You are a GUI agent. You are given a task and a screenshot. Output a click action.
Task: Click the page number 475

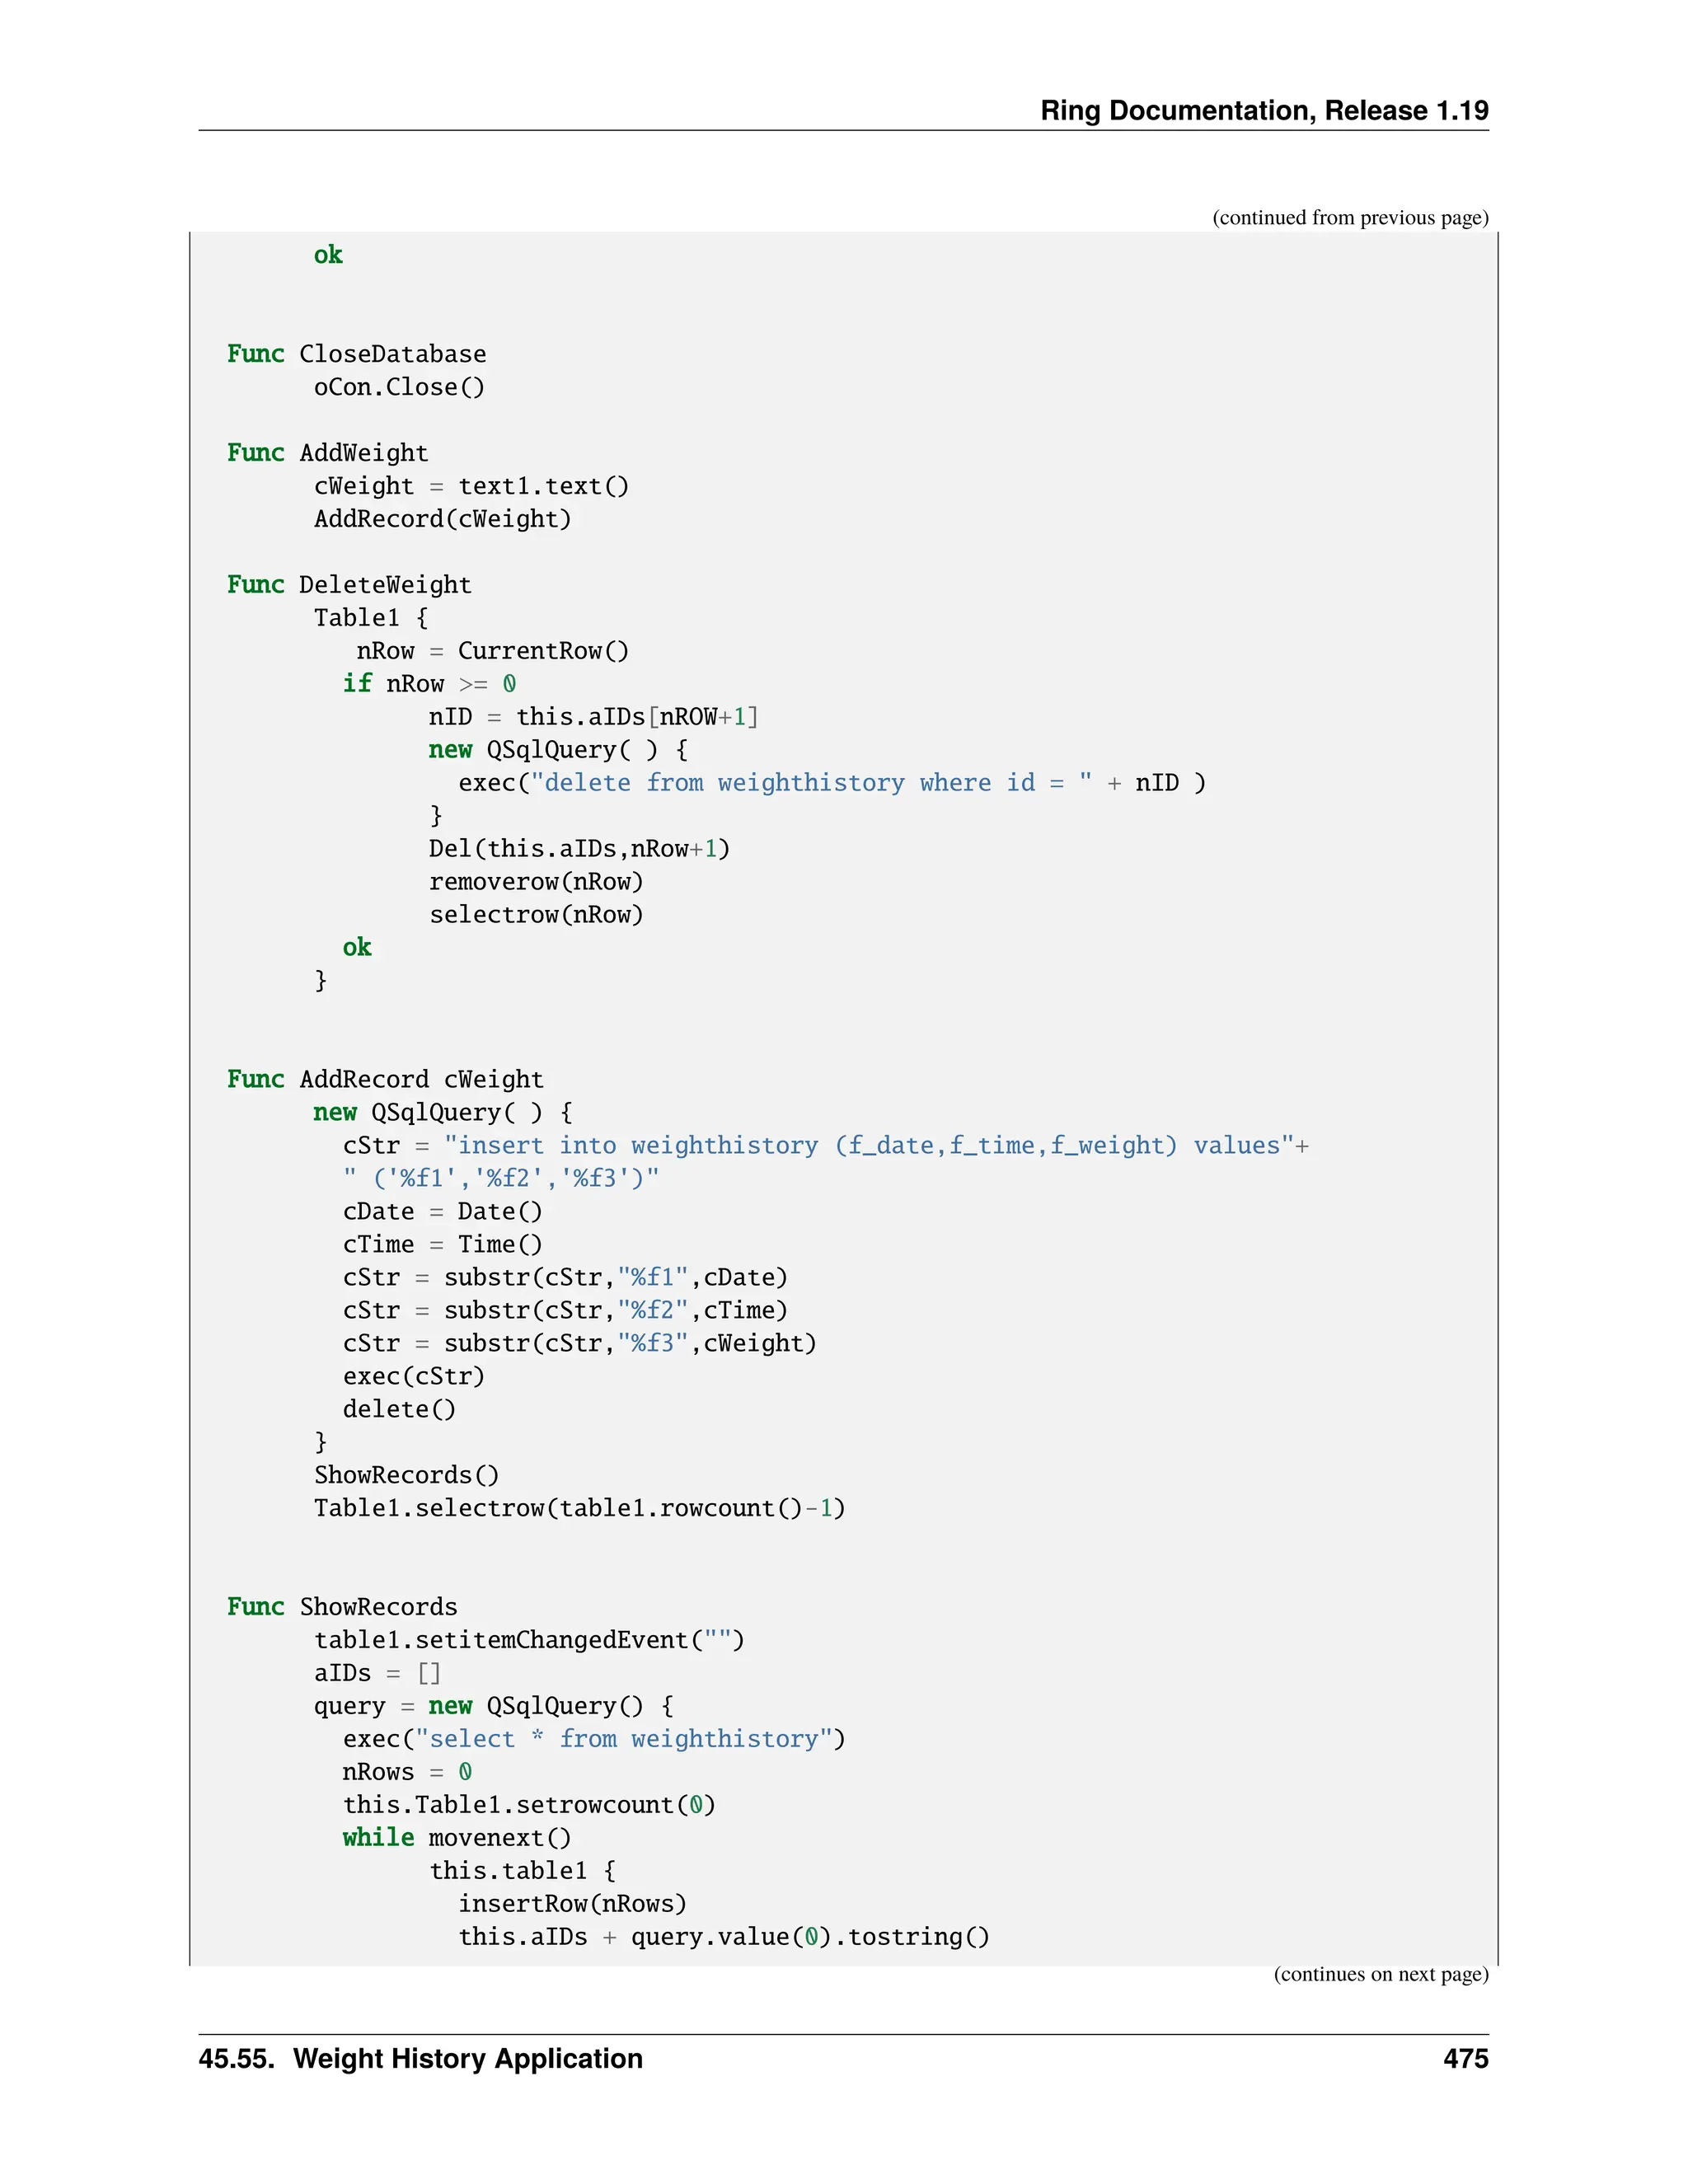[x=1466, y=2059]
